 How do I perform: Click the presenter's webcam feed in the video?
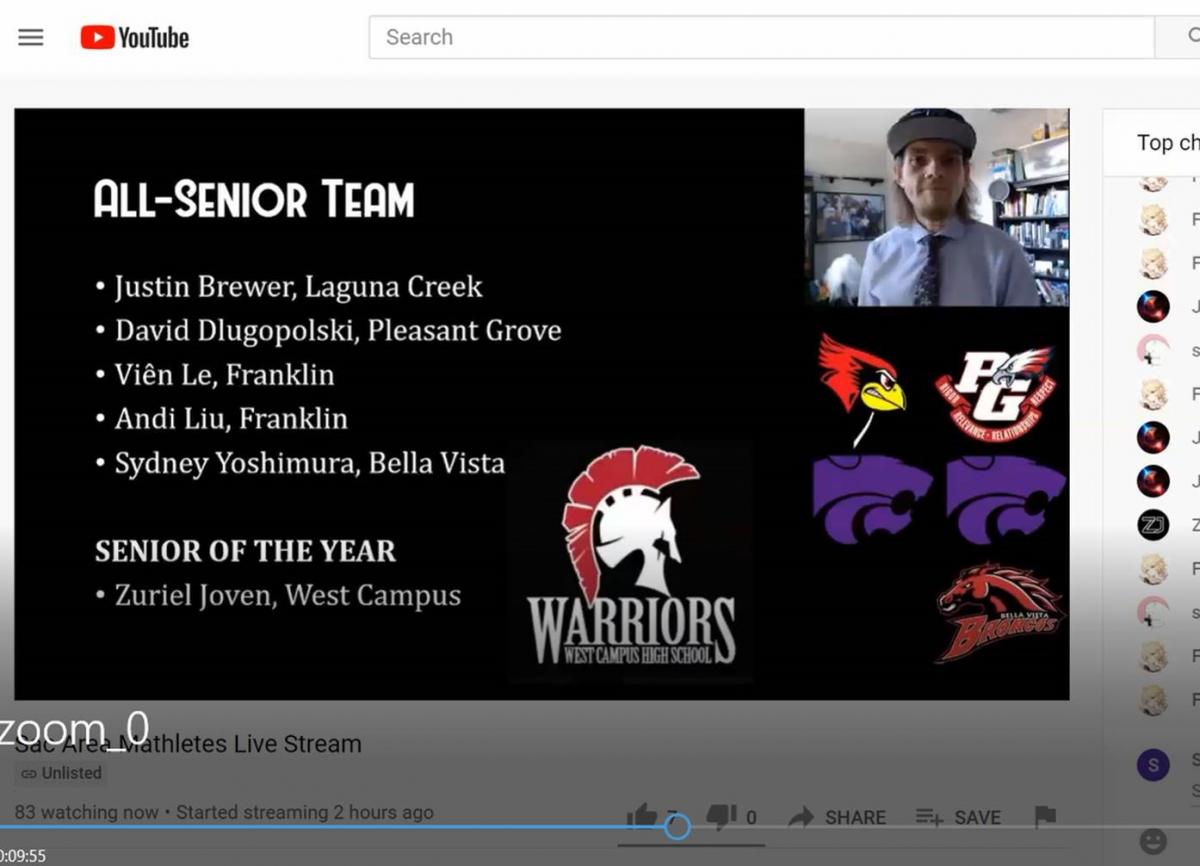[937, 207]
